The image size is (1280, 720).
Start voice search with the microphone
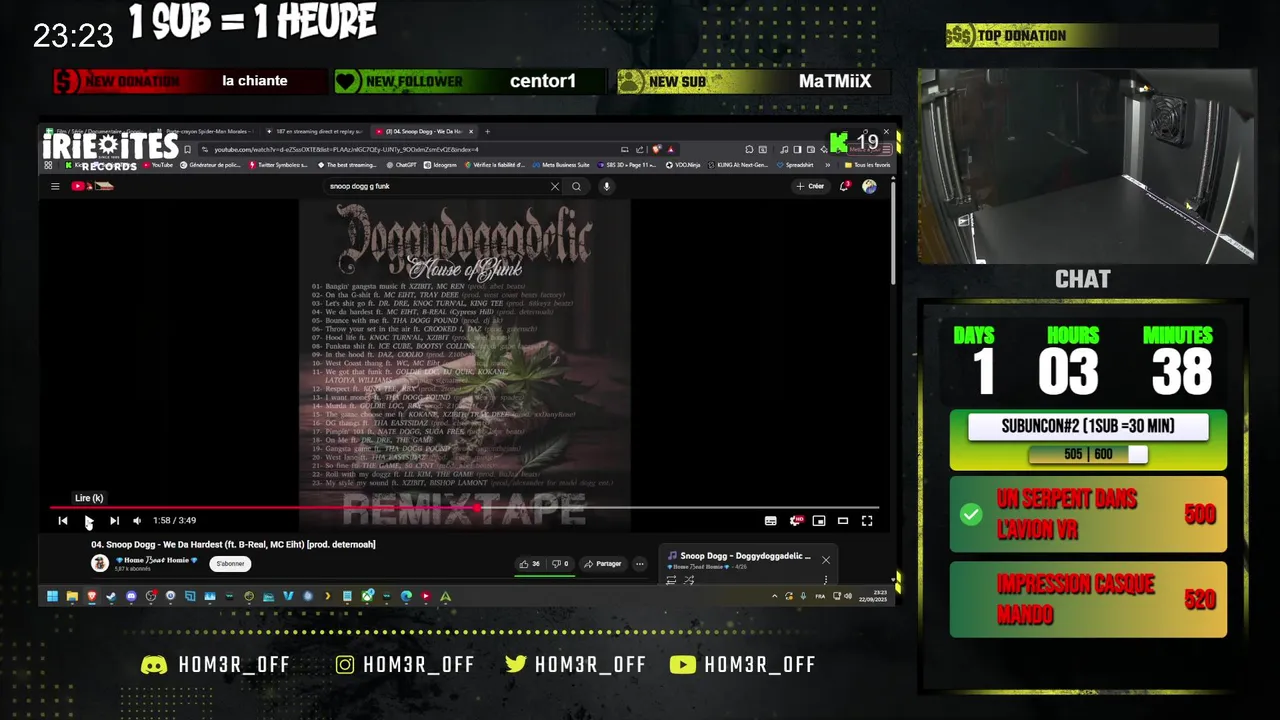[606, 186]
